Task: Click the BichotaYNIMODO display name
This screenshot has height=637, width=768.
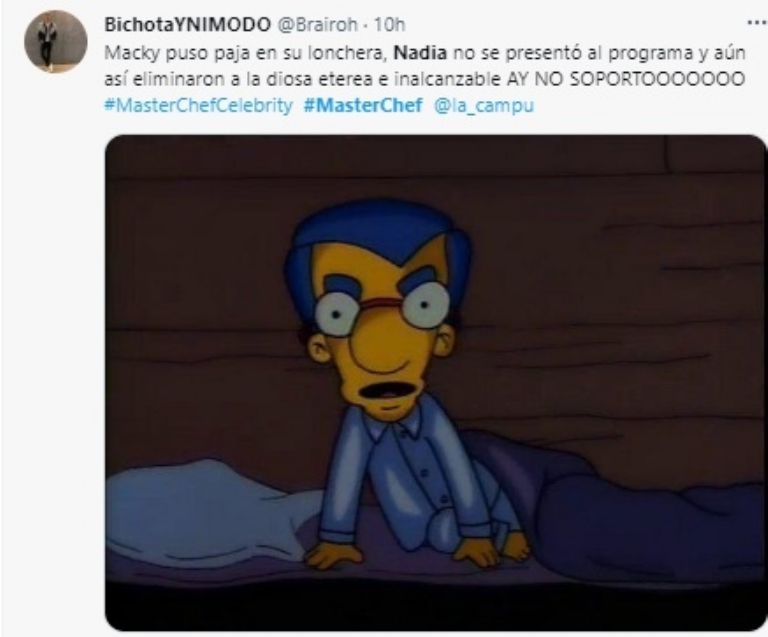Action: click(188, 24)
